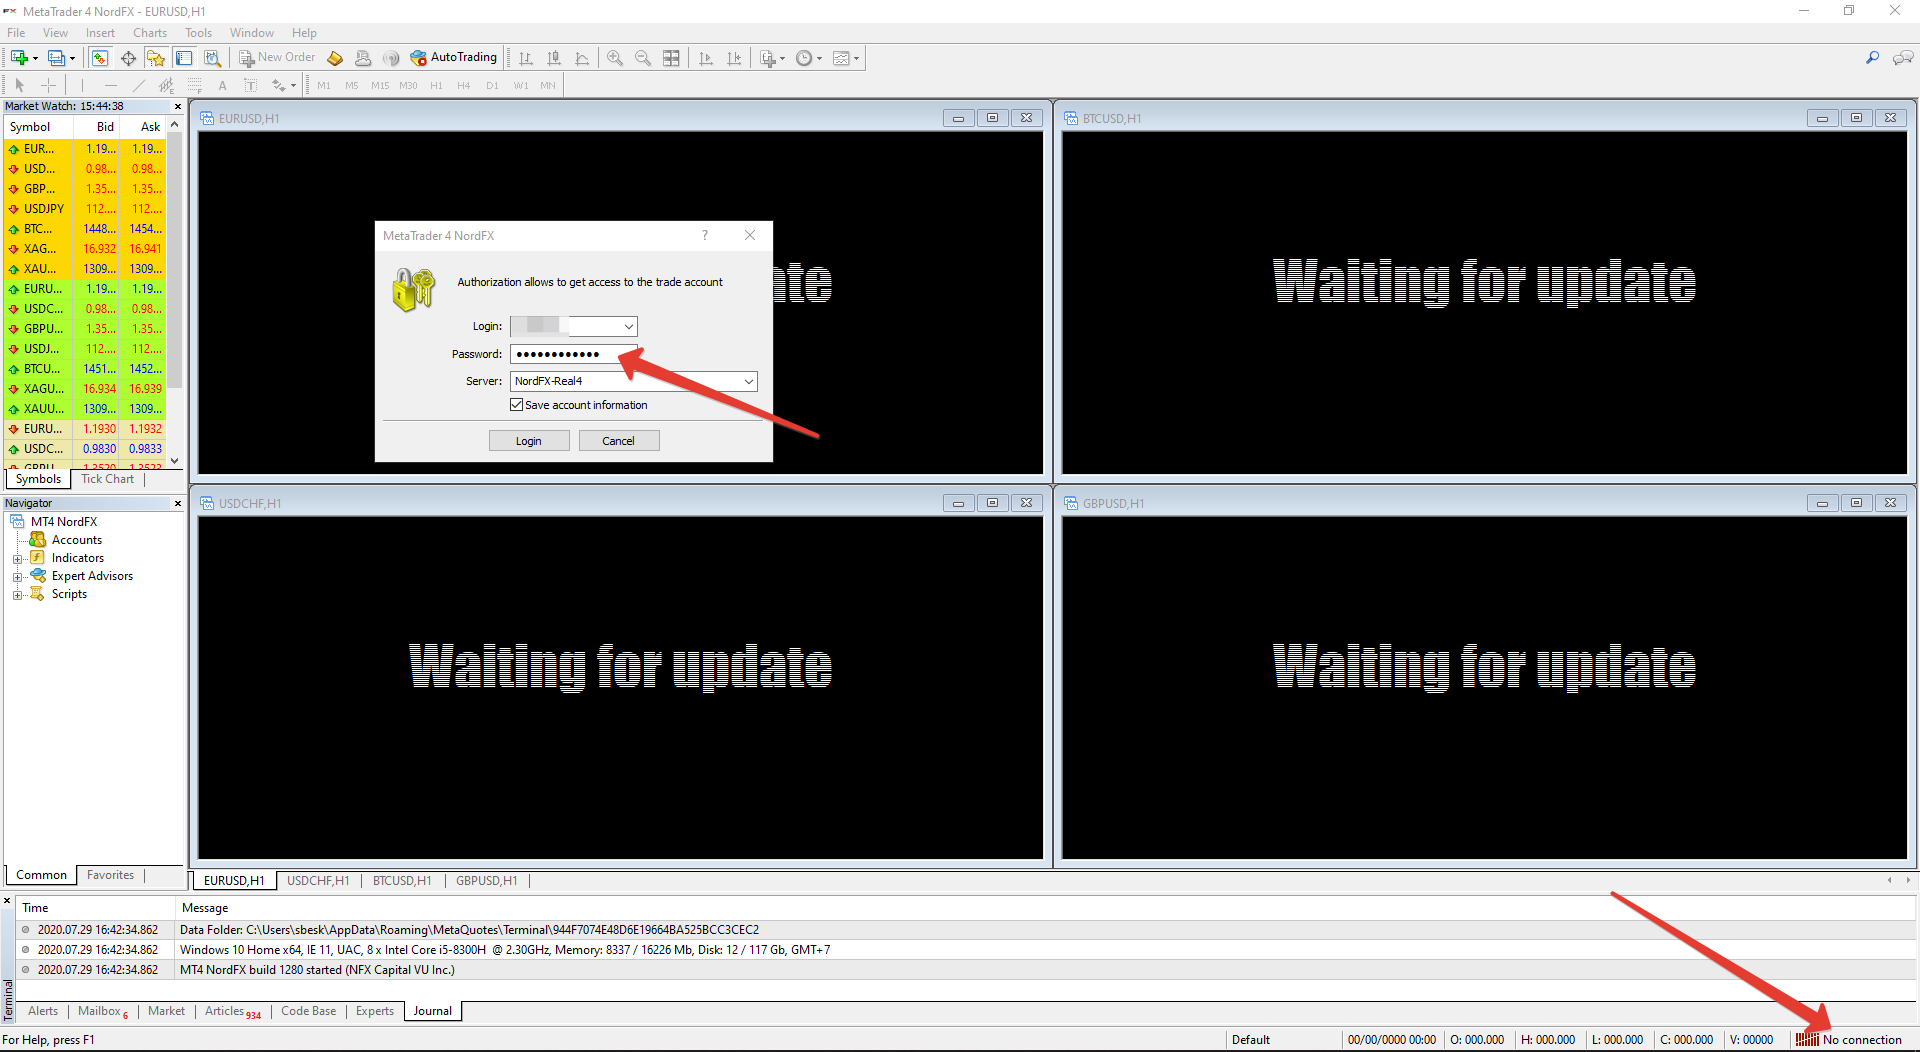The width and height of the screenshot is (1920, 1052).
Task: Click the Password input field
Action: 573,354
